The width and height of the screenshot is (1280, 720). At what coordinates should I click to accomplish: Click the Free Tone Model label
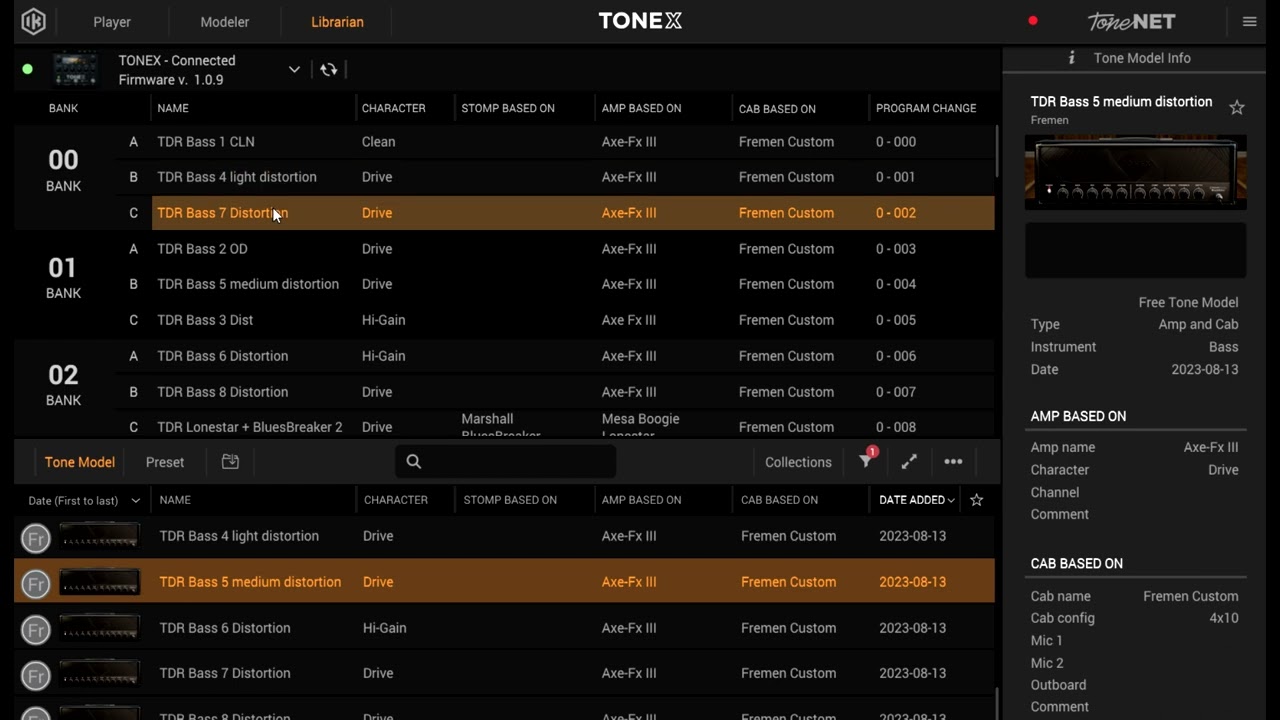pos(1188,302)
